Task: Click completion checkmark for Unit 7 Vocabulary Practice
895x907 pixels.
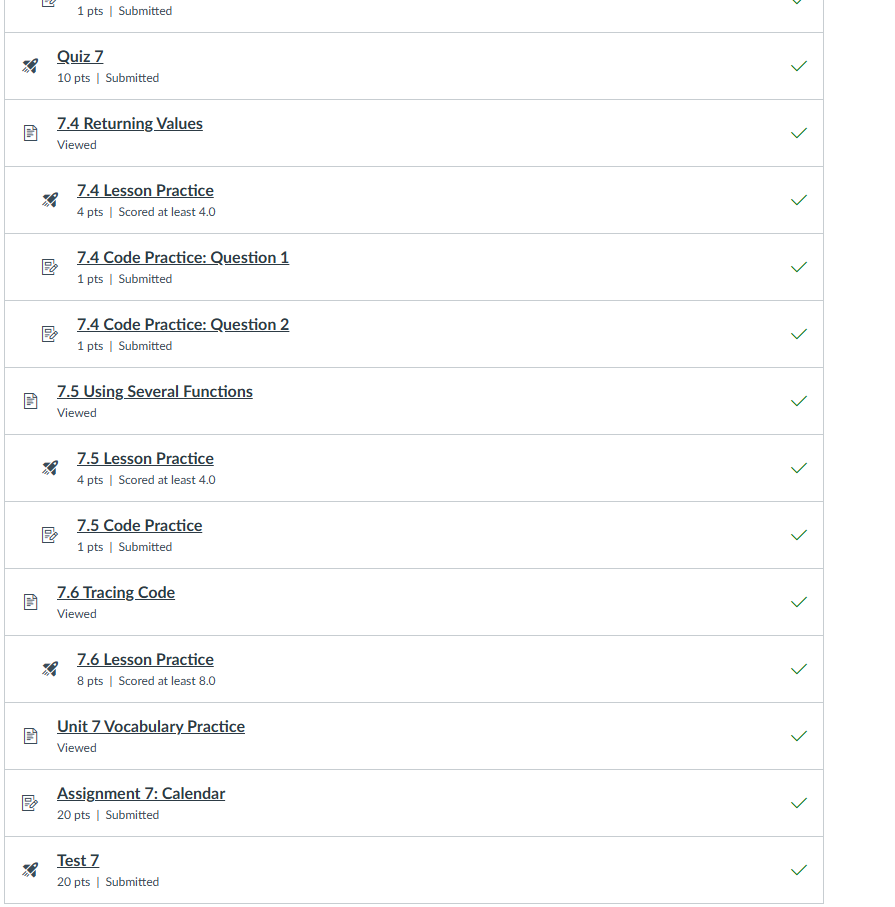Action: (x=798, y=736)
